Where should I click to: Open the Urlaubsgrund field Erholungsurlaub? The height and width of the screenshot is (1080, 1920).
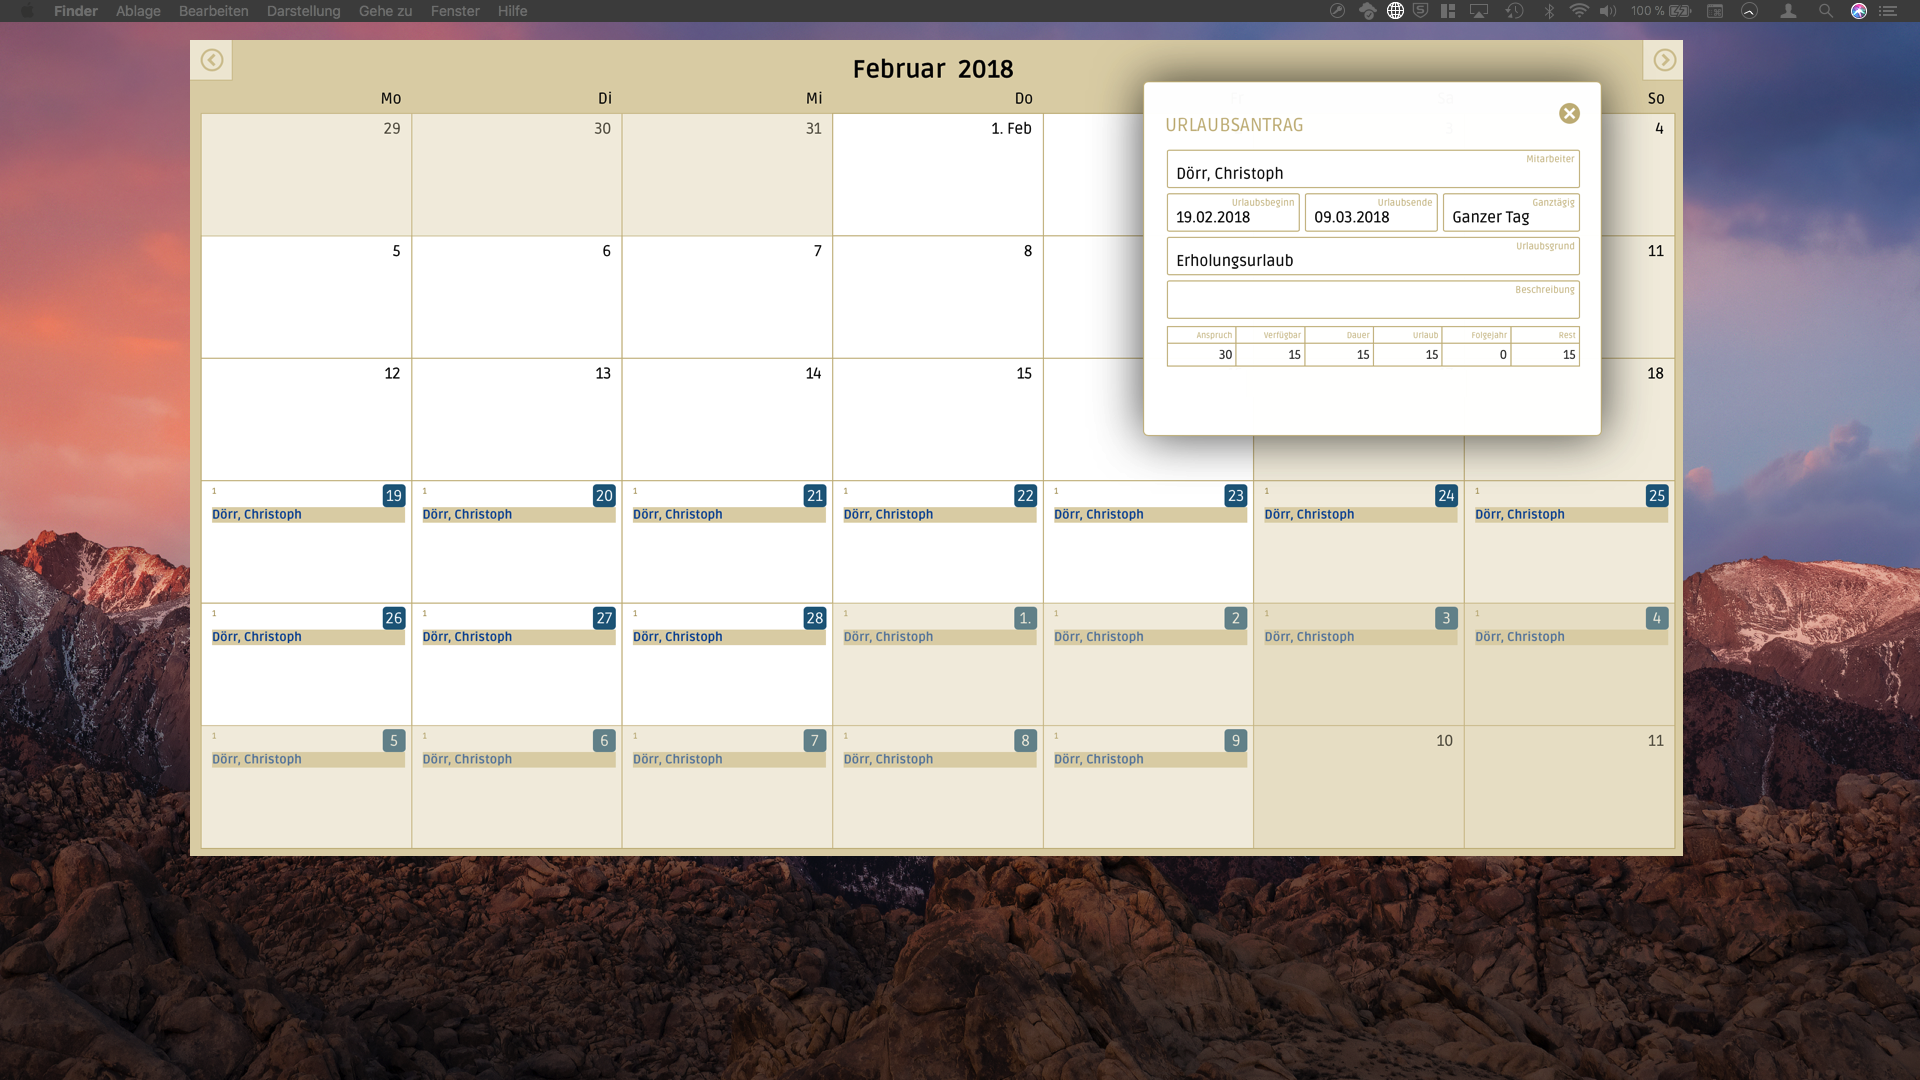[1372, 256]
